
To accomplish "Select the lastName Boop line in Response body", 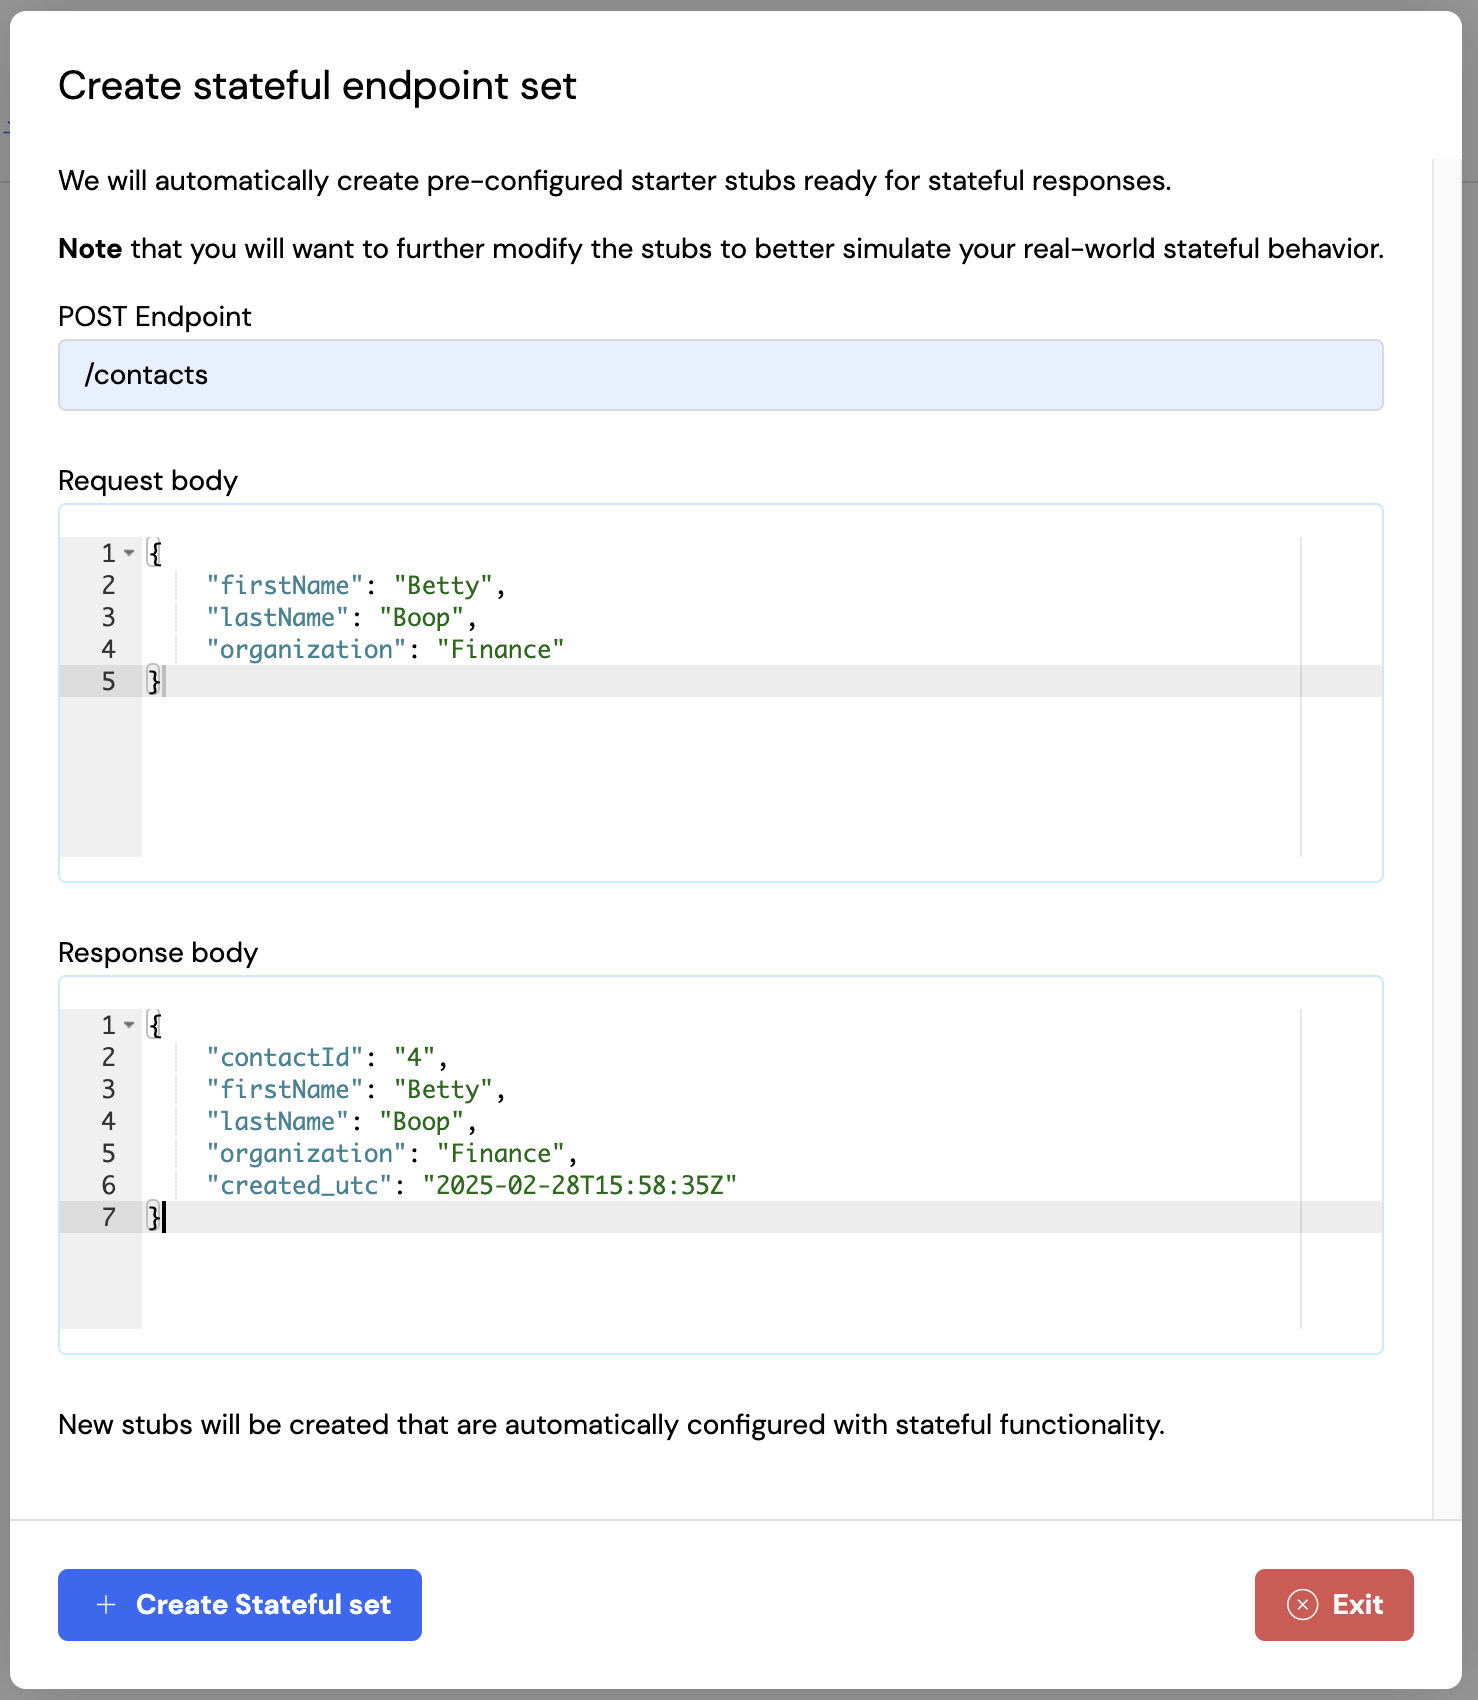I will (340, 1121).
